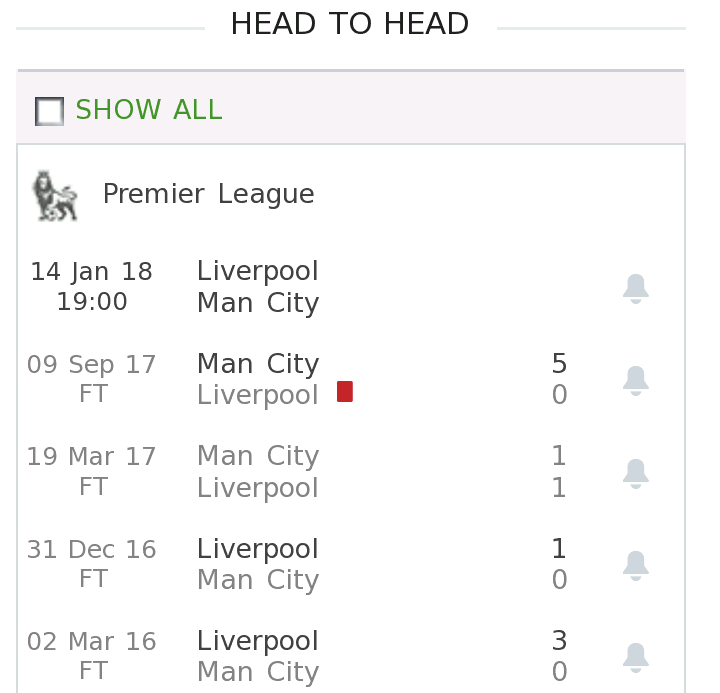Viewport: 720px width, 693px height.
Task: Select Man City in the 5-0 match
Action: [258, 364]
